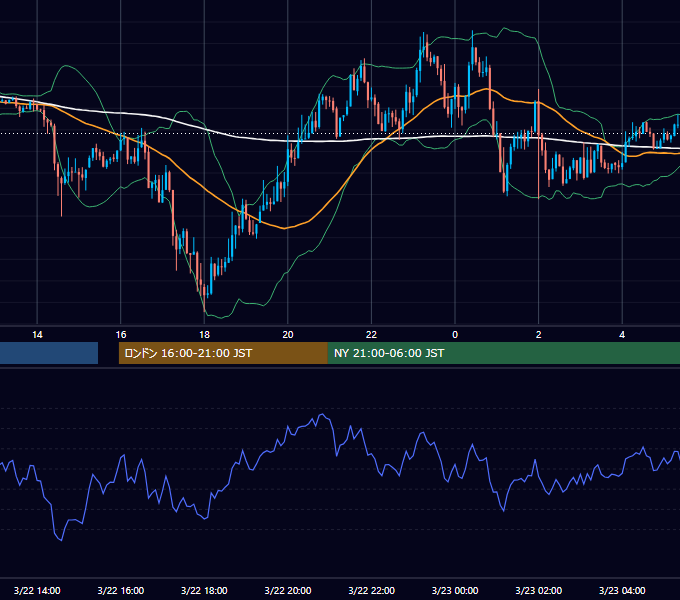The image size is (680, 600).
Task: Click the 2 hour label on price chart axis
Action: [539, 335]
